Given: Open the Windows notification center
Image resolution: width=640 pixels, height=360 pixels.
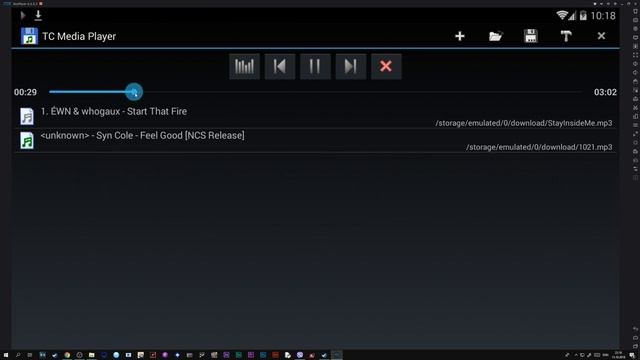Looking at the screenshot, I should tap(632, 356).
